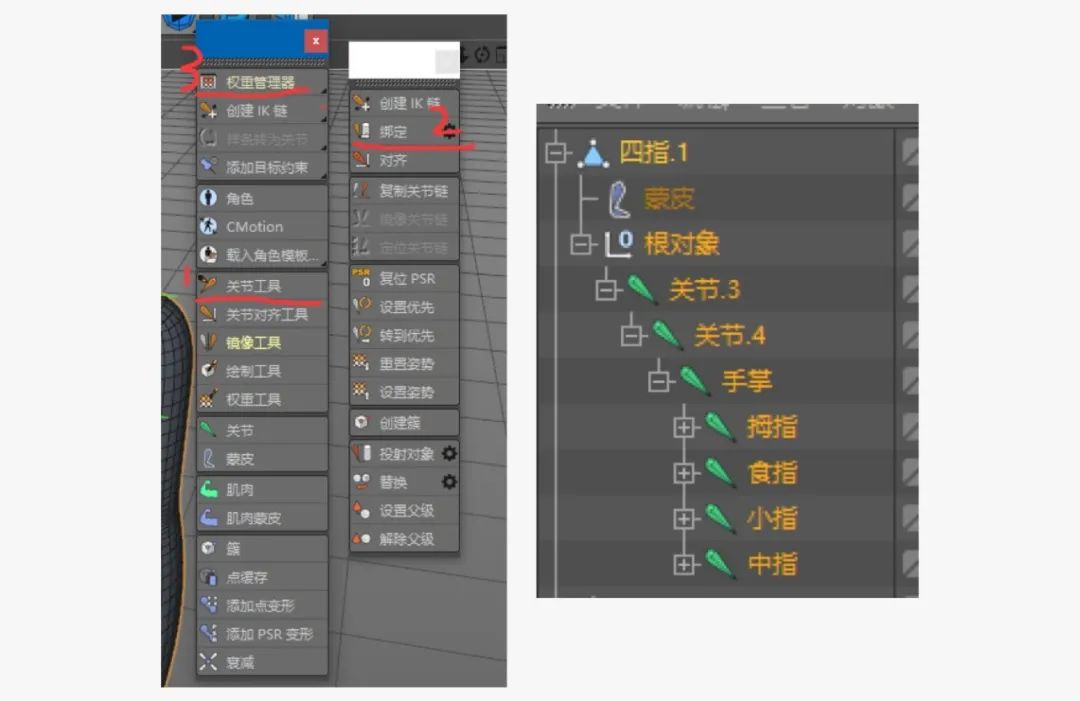1080x701 pixels.
Task: Expand the 拇指 joint in the tree
Action: tap(684, 427)
